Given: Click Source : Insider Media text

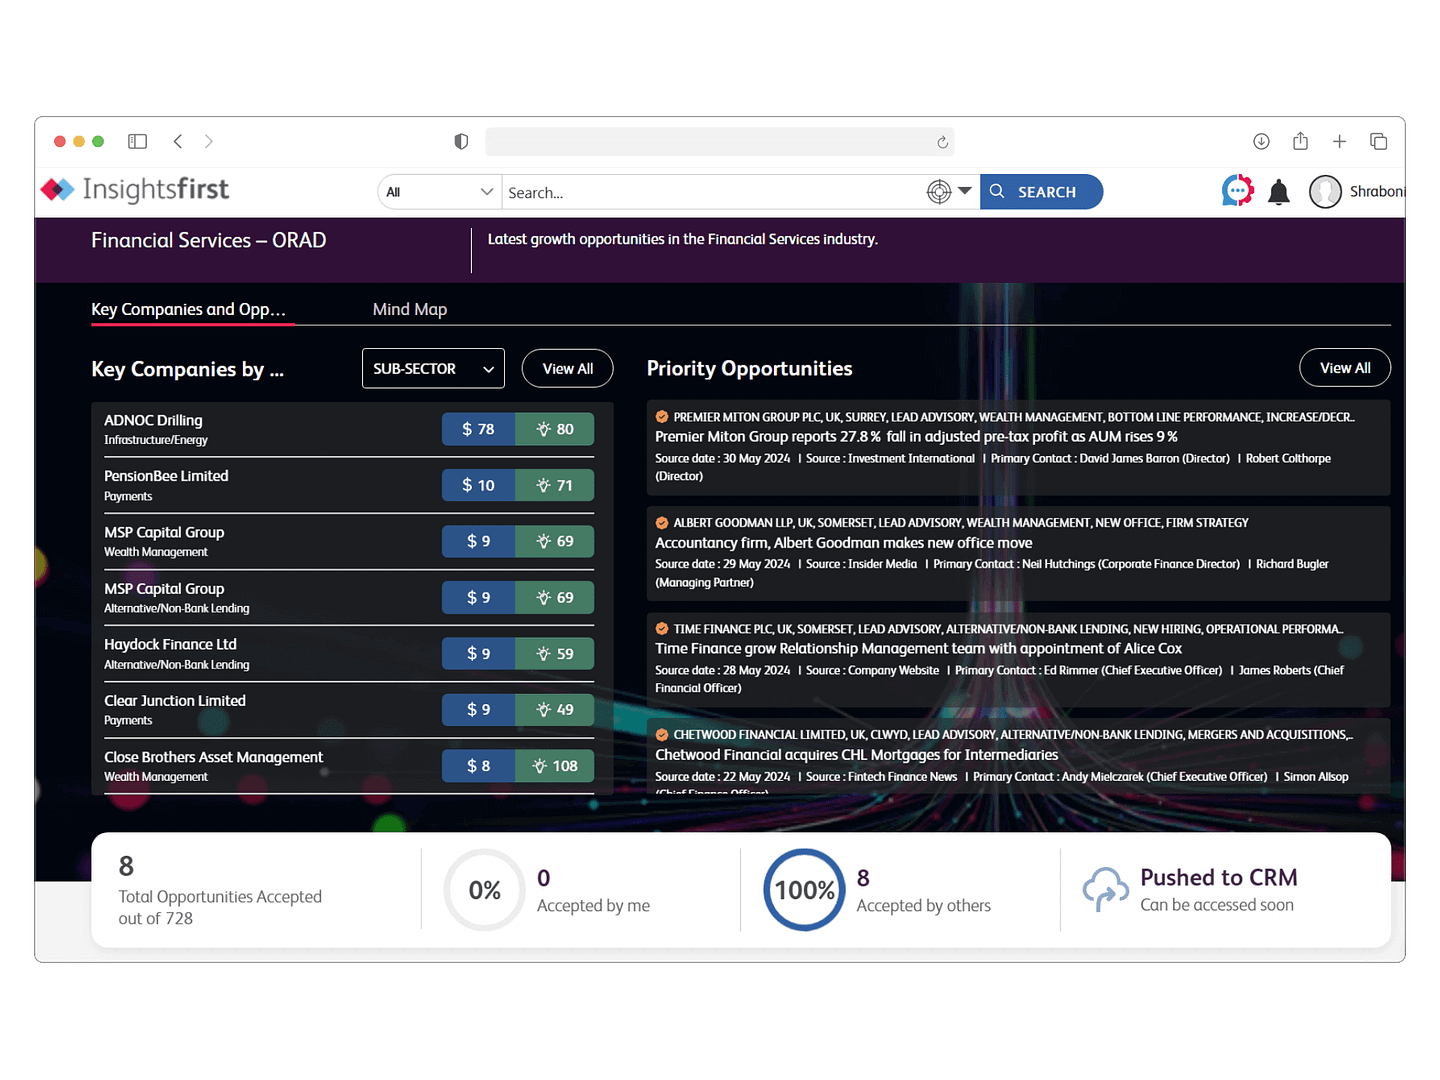Looking at the screenshot, I should tap(861, 565).
